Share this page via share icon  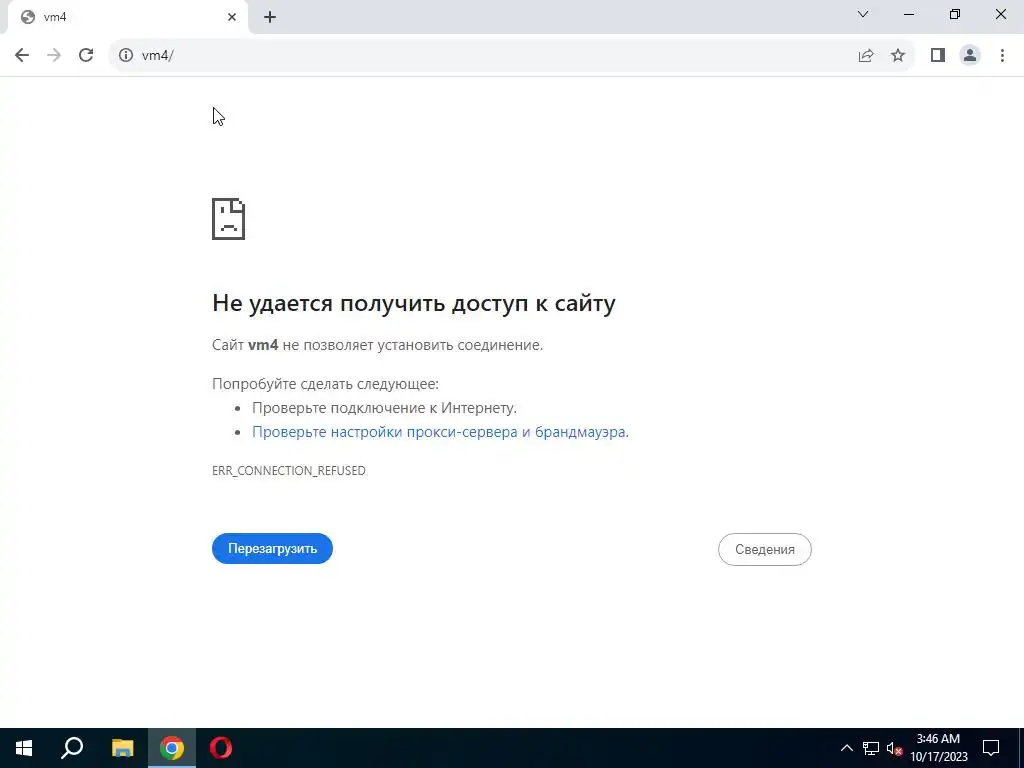[x=866, y=56]
